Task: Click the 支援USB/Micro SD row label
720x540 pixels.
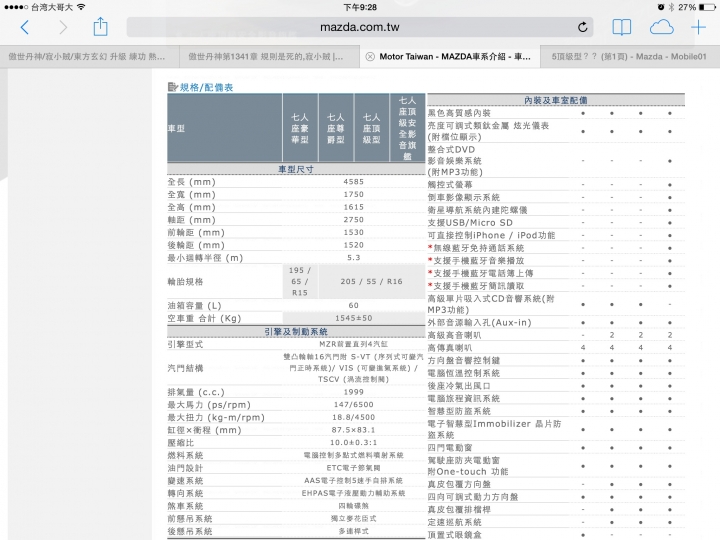Action: (x=470, y=223)
